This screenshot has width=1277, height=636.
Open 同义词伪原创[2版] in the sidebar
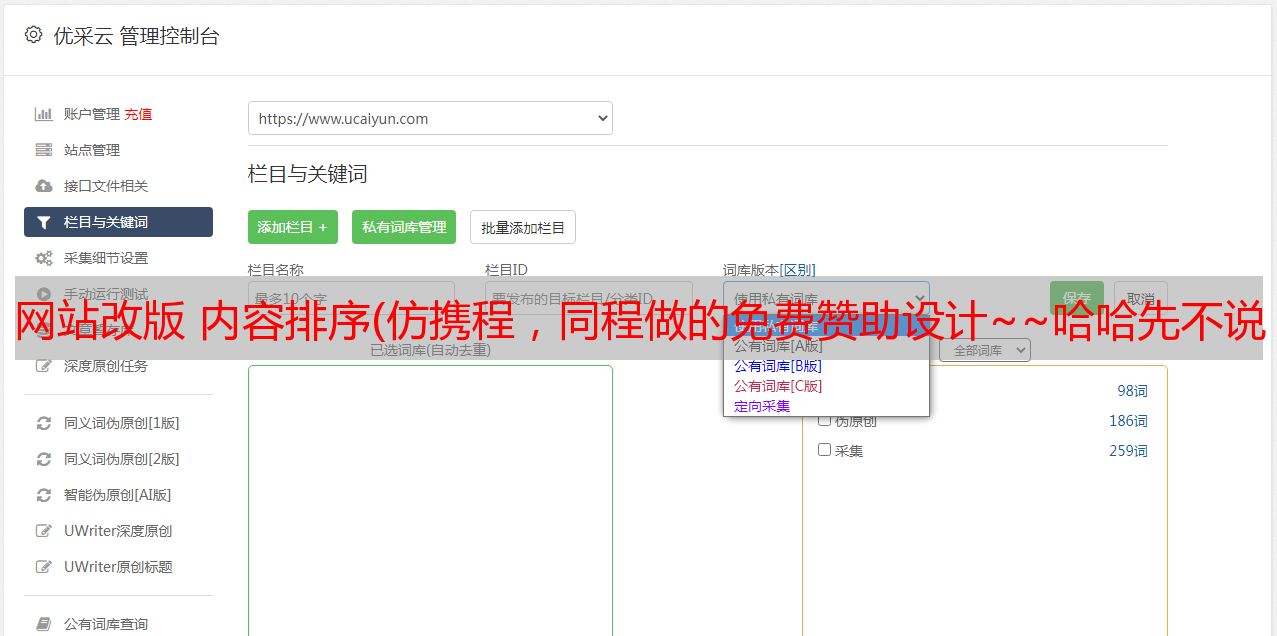tap(122, 459)
